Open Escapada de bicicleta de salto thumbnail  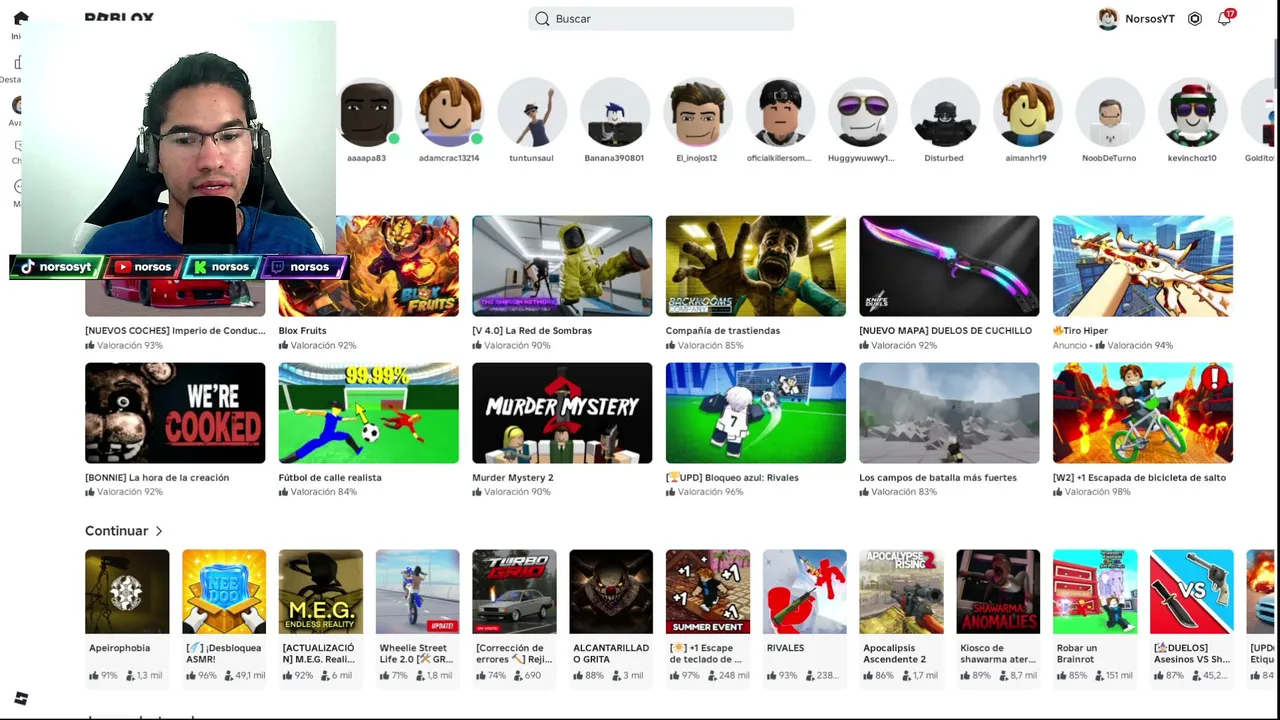(x=1143, y=413)
